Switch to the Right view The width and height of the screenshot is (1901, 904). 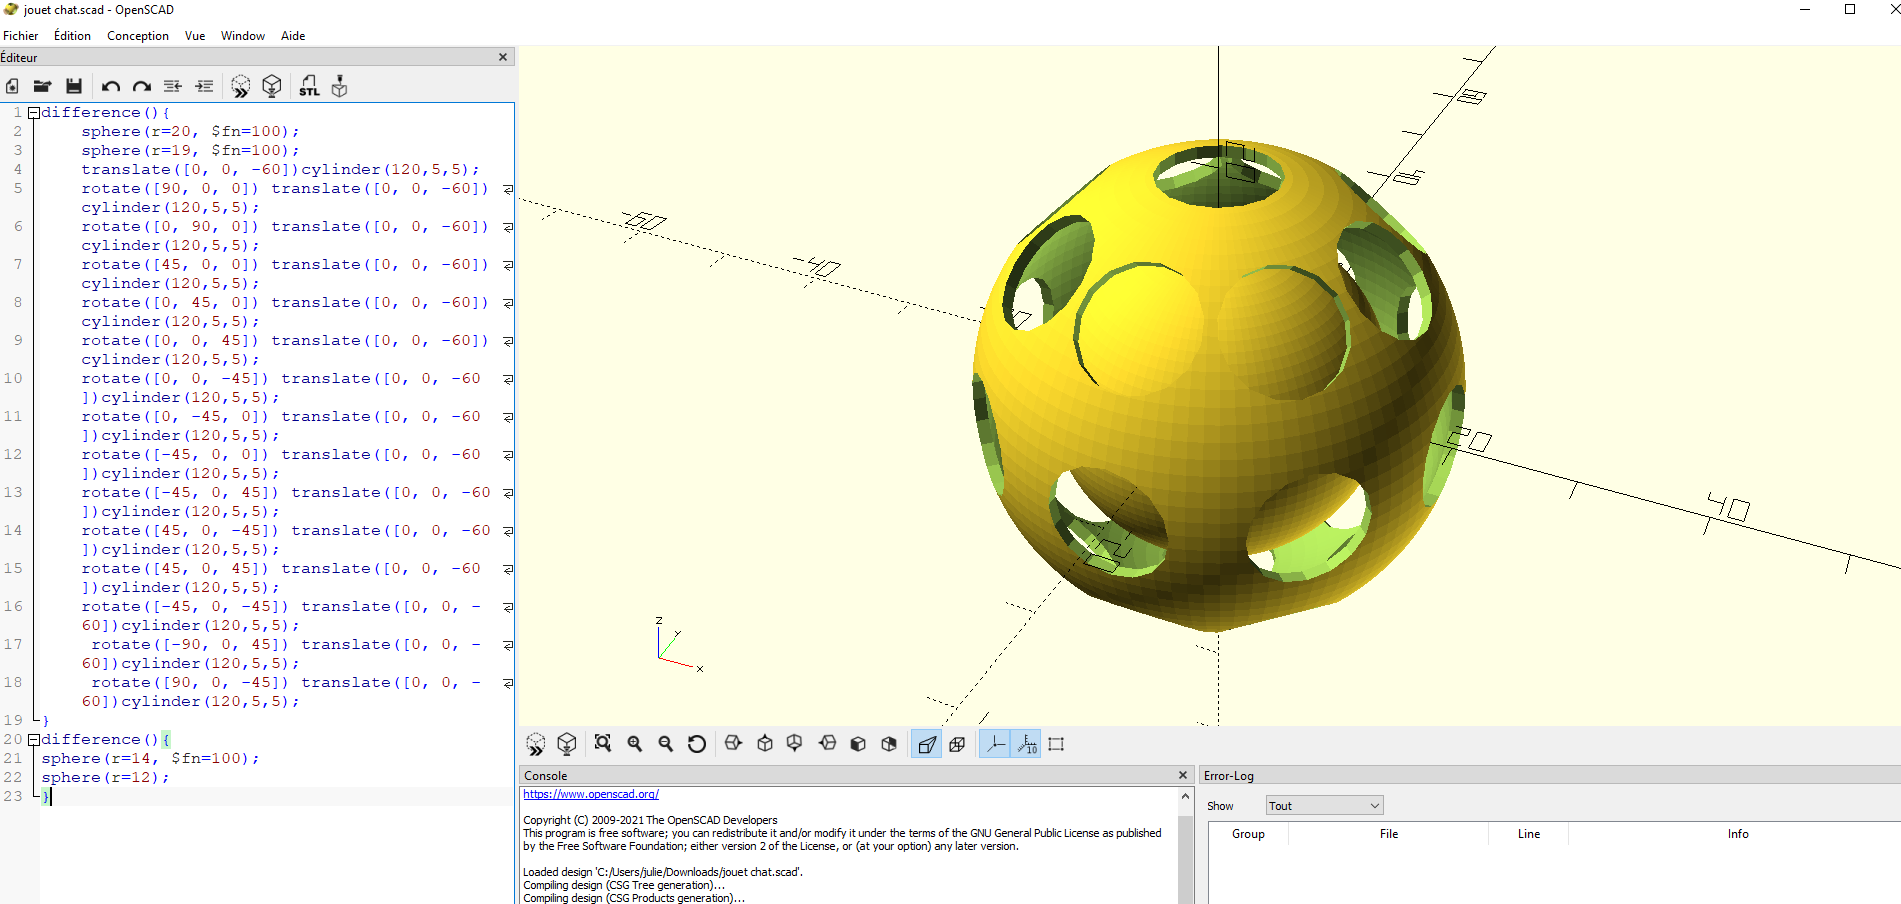coord(734,744)
